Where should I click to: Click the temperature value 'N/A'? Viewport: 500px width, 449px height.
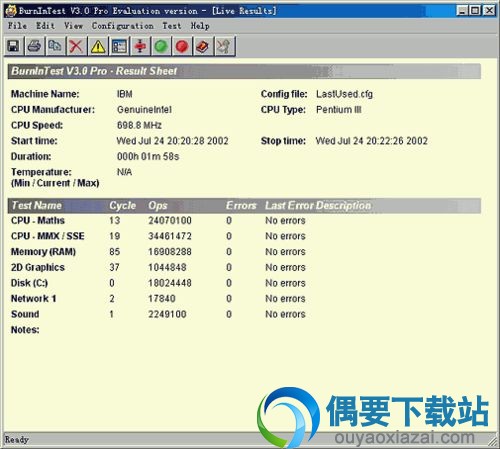(x=124, y=172)
